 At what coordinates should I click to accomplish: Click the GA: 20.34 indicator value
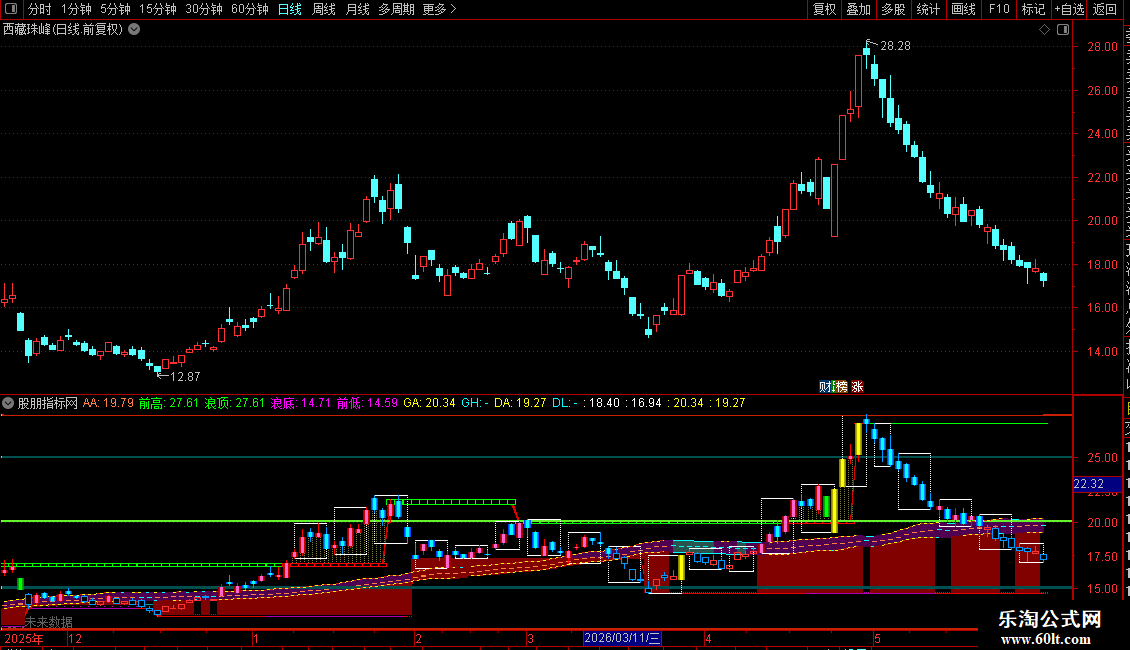click(x=430, y=404)
